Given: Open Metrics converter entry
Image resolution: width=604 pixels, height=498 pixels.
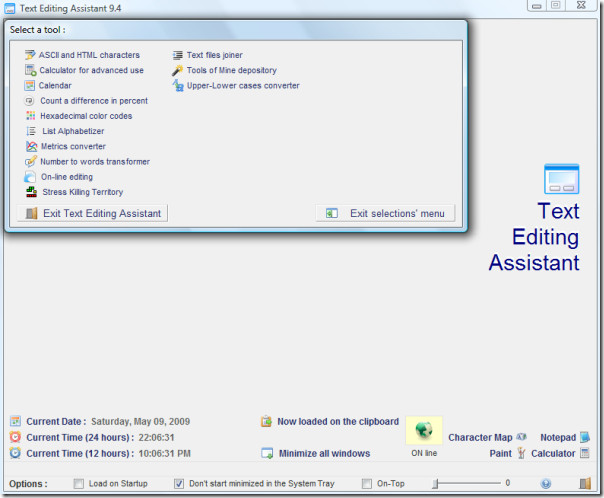Looking at the screenshot, I should tap(73, 146).
